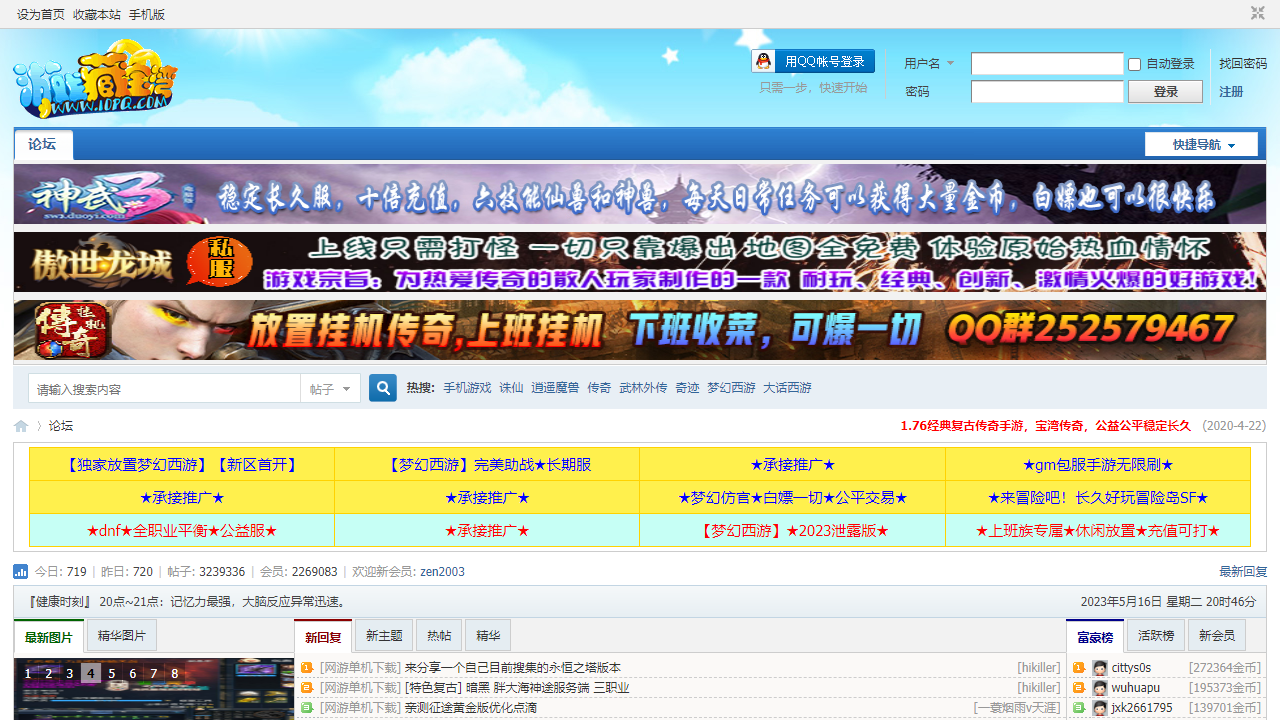1280x720 pixels.
Task: Open the 放置挂机传奇 banner advertisement
Action: (640, 330)
